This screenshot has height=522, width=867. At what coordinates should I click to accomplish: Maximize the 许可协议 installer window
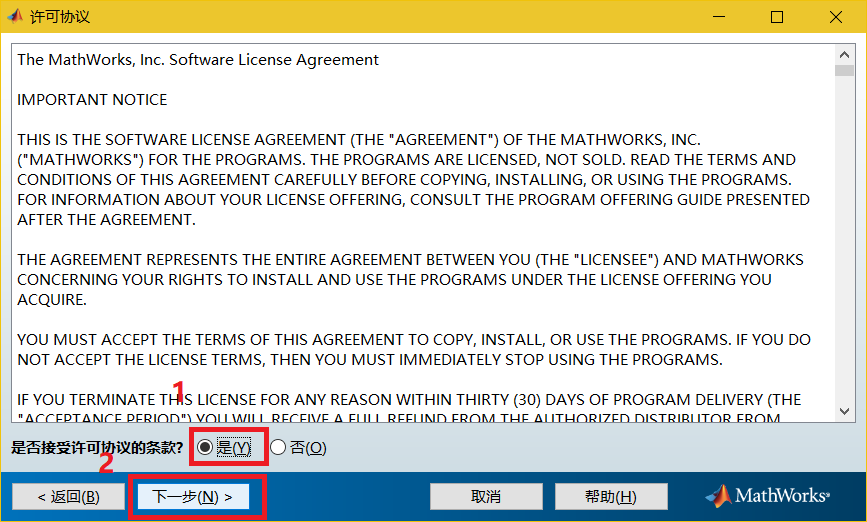[777, 17]
